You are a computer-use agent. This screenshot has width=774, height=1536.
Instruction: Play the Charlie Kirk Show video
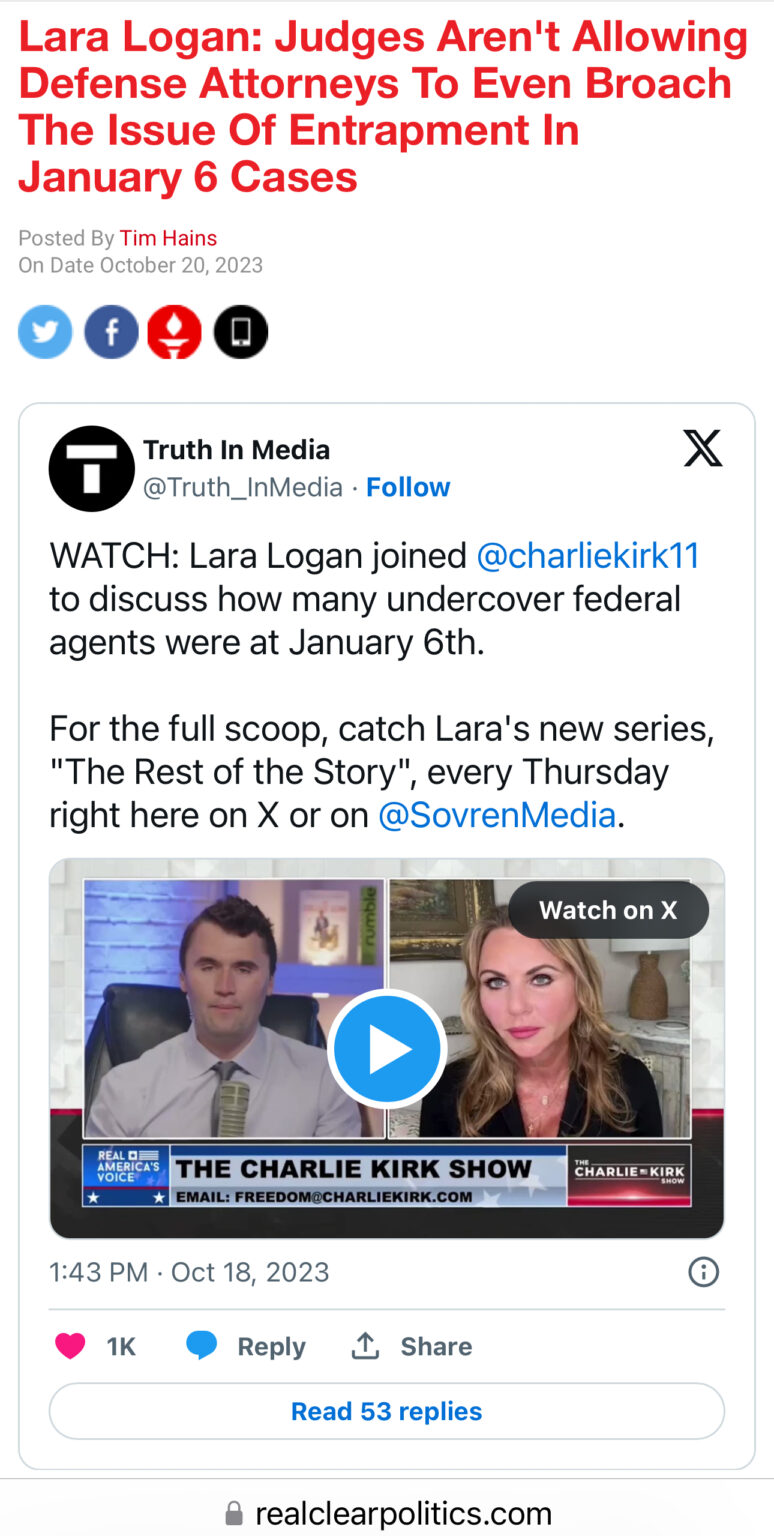click(x=387, y=1050)
